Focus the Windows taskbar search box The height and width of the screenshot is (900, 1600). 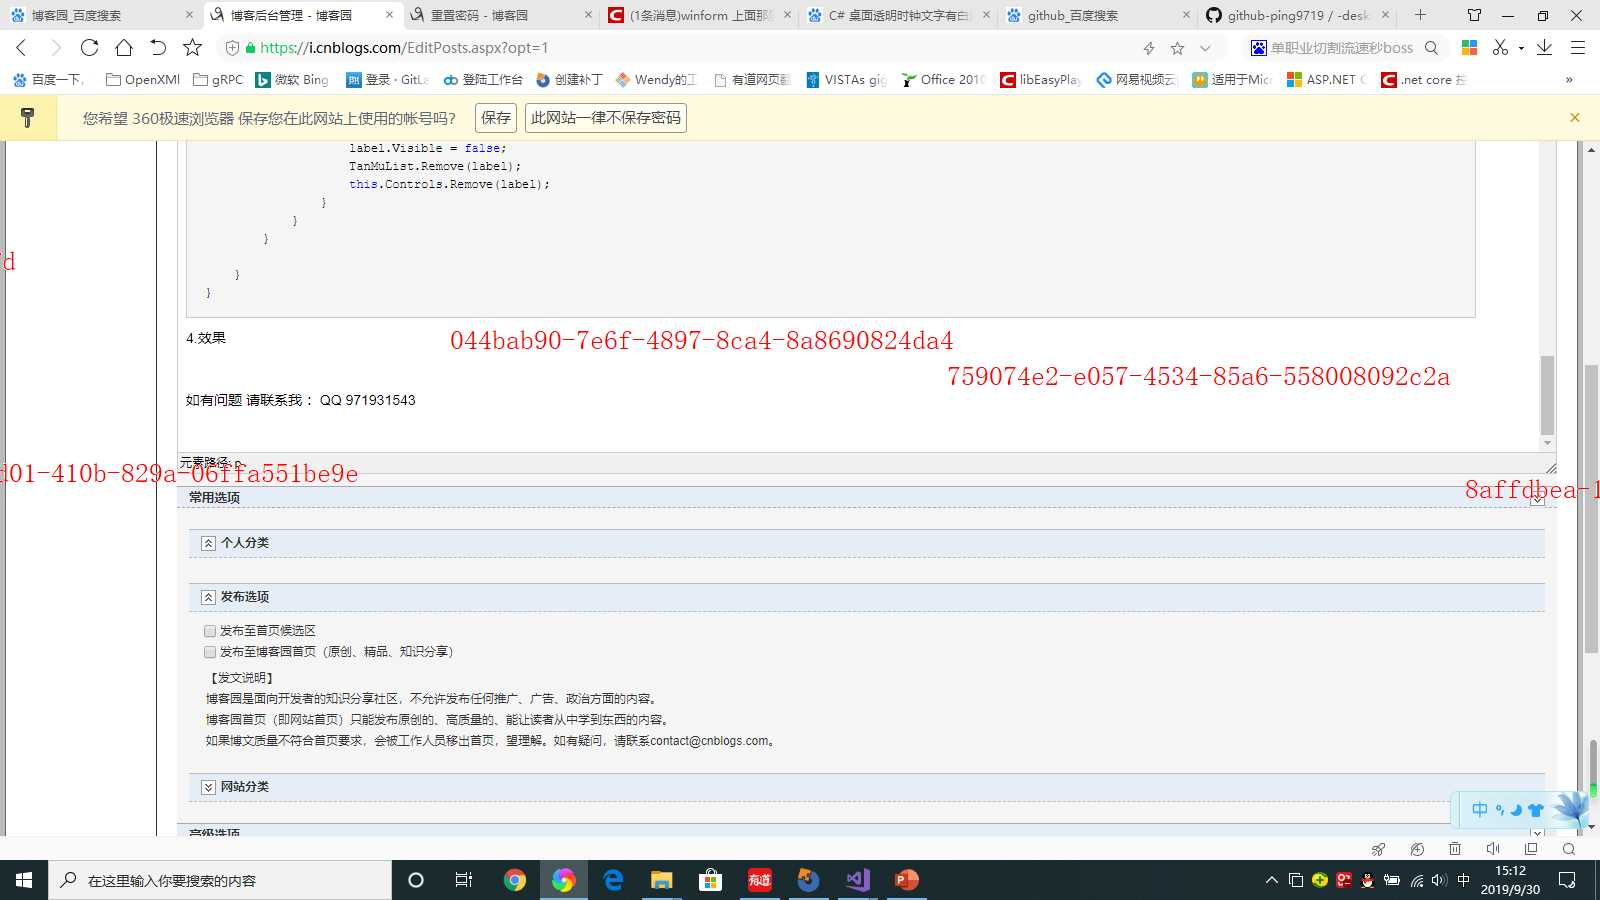pyautogui.click(x=220, y=880)
